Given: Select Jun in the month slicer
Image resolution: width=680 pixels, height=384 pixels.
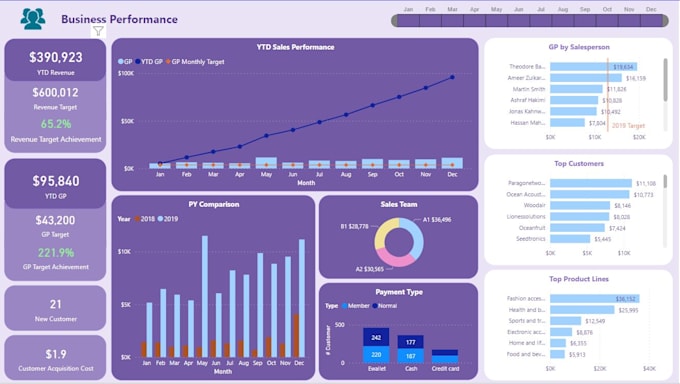Looking at the screenshot, I should coord(518,20).
